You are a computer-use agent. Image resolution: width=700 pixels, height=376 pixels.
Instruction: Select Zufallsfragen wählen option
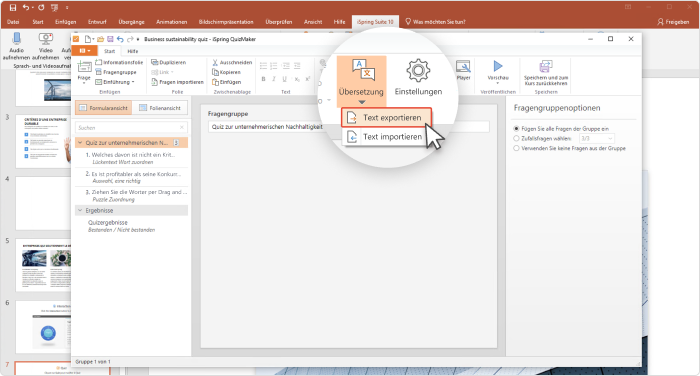click(x=517, y=138)
